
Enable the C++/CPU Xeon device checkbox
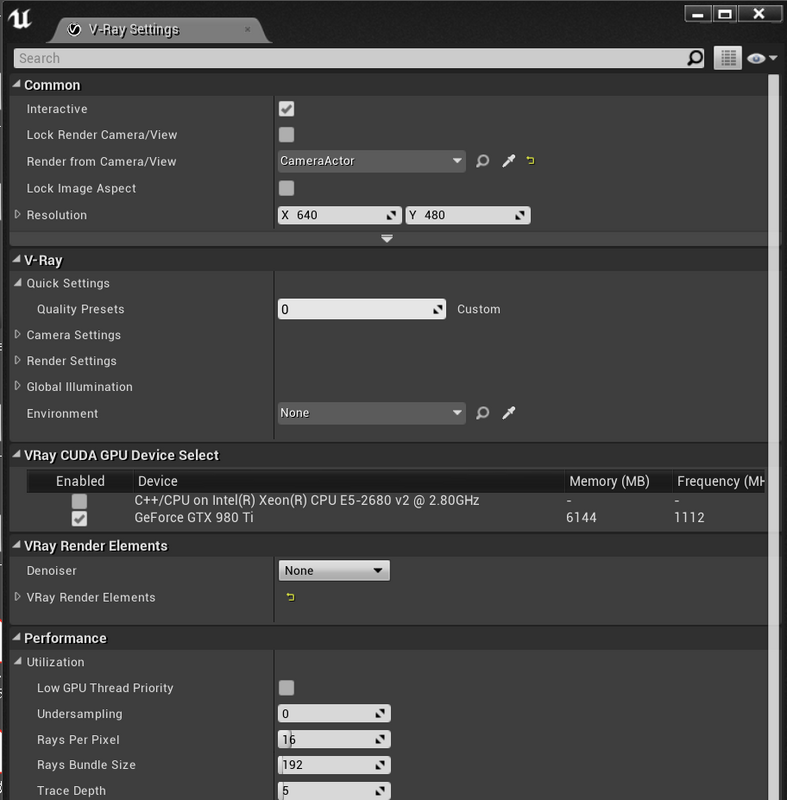point(79,501)
